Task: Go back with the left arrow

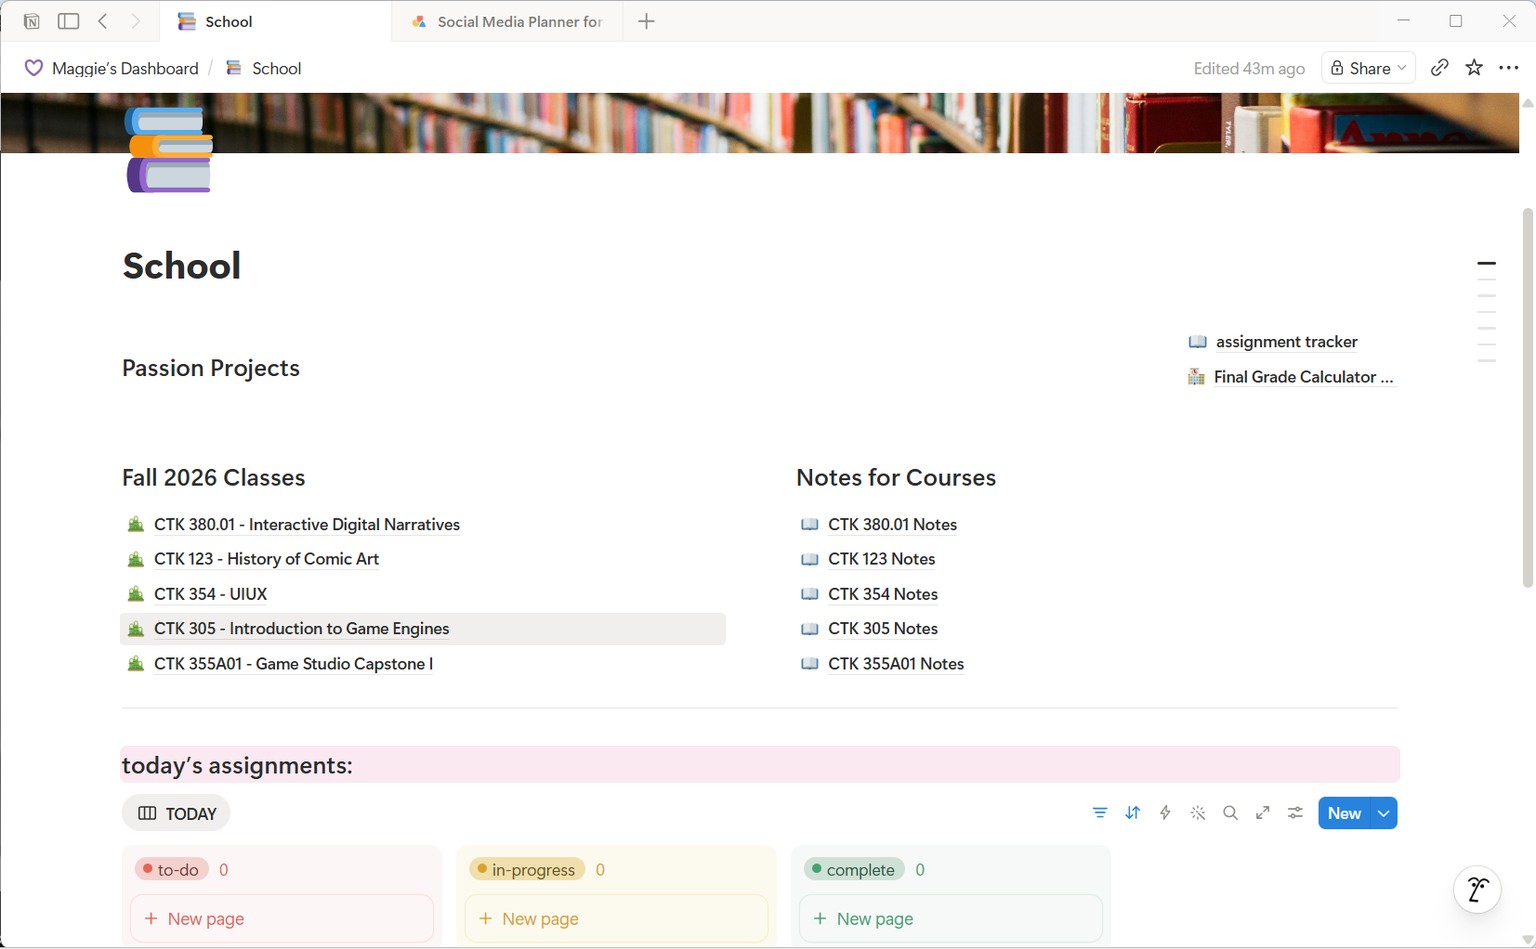Action: (x=103, y=21)
